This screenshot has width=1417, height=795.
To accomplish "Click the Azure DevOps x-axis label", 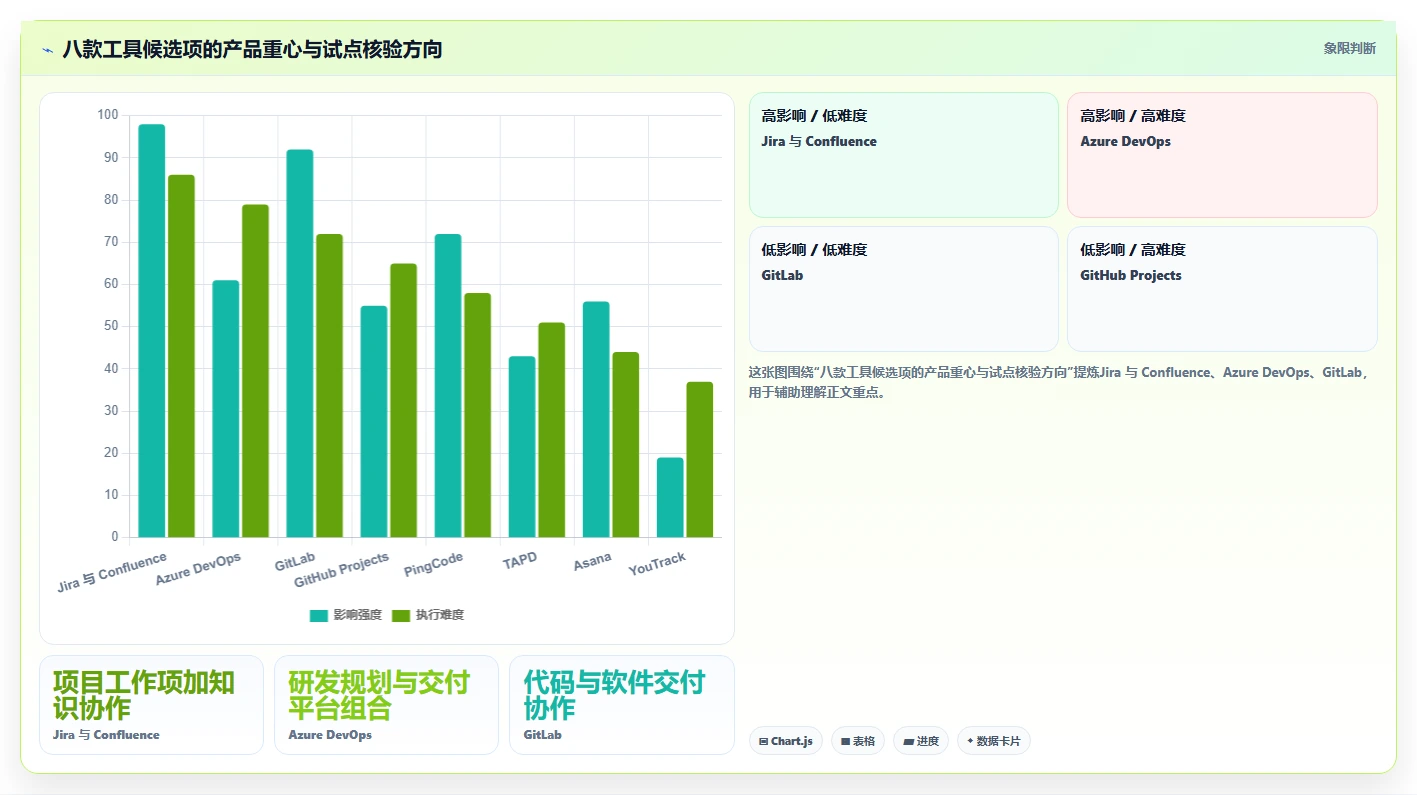I will coord(198,569).
